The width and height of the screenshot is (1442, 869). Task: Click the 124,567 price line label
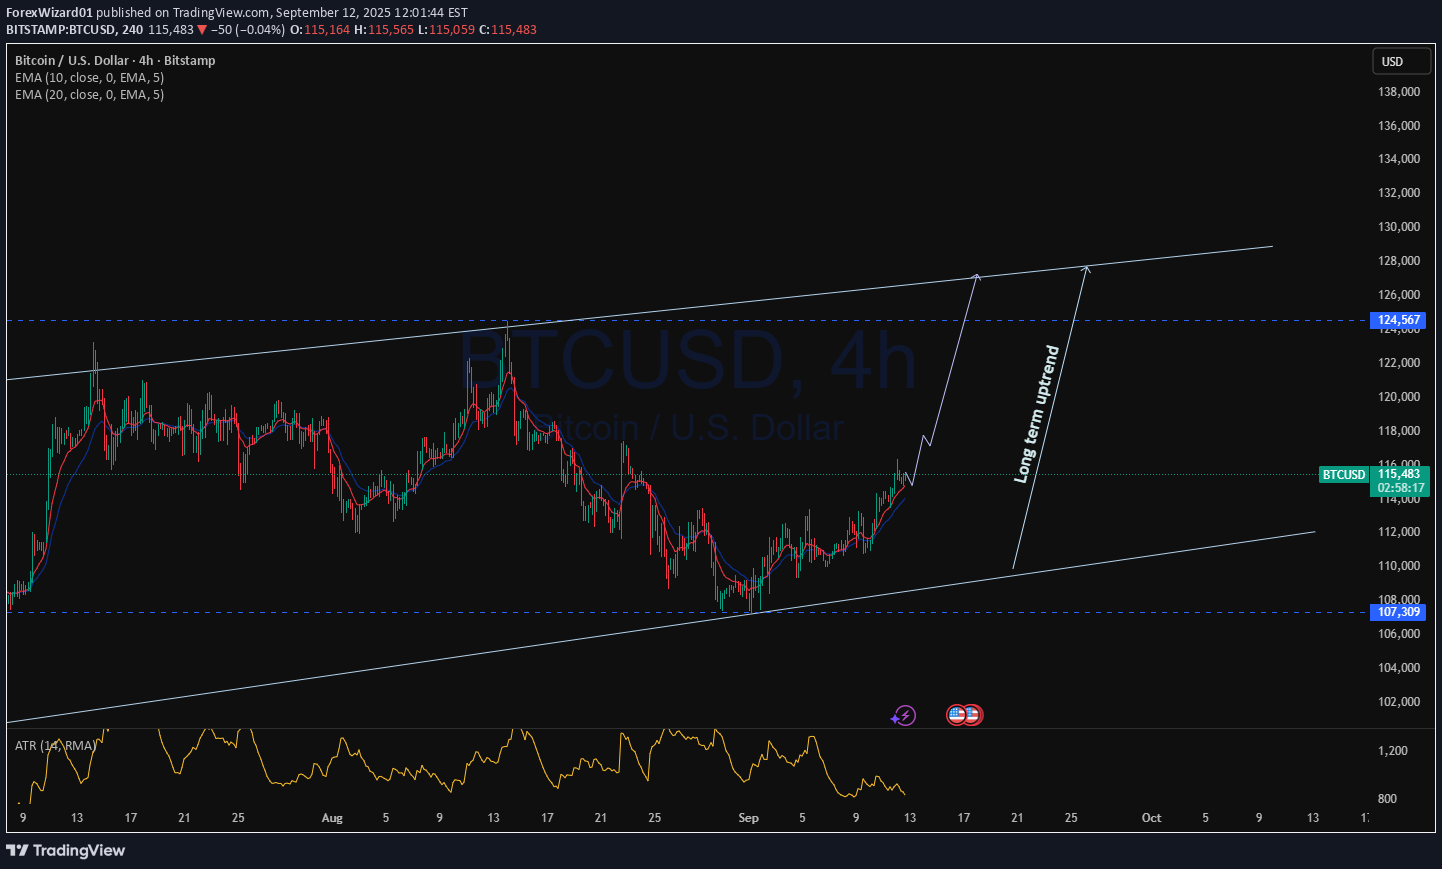click(1398, 320)
